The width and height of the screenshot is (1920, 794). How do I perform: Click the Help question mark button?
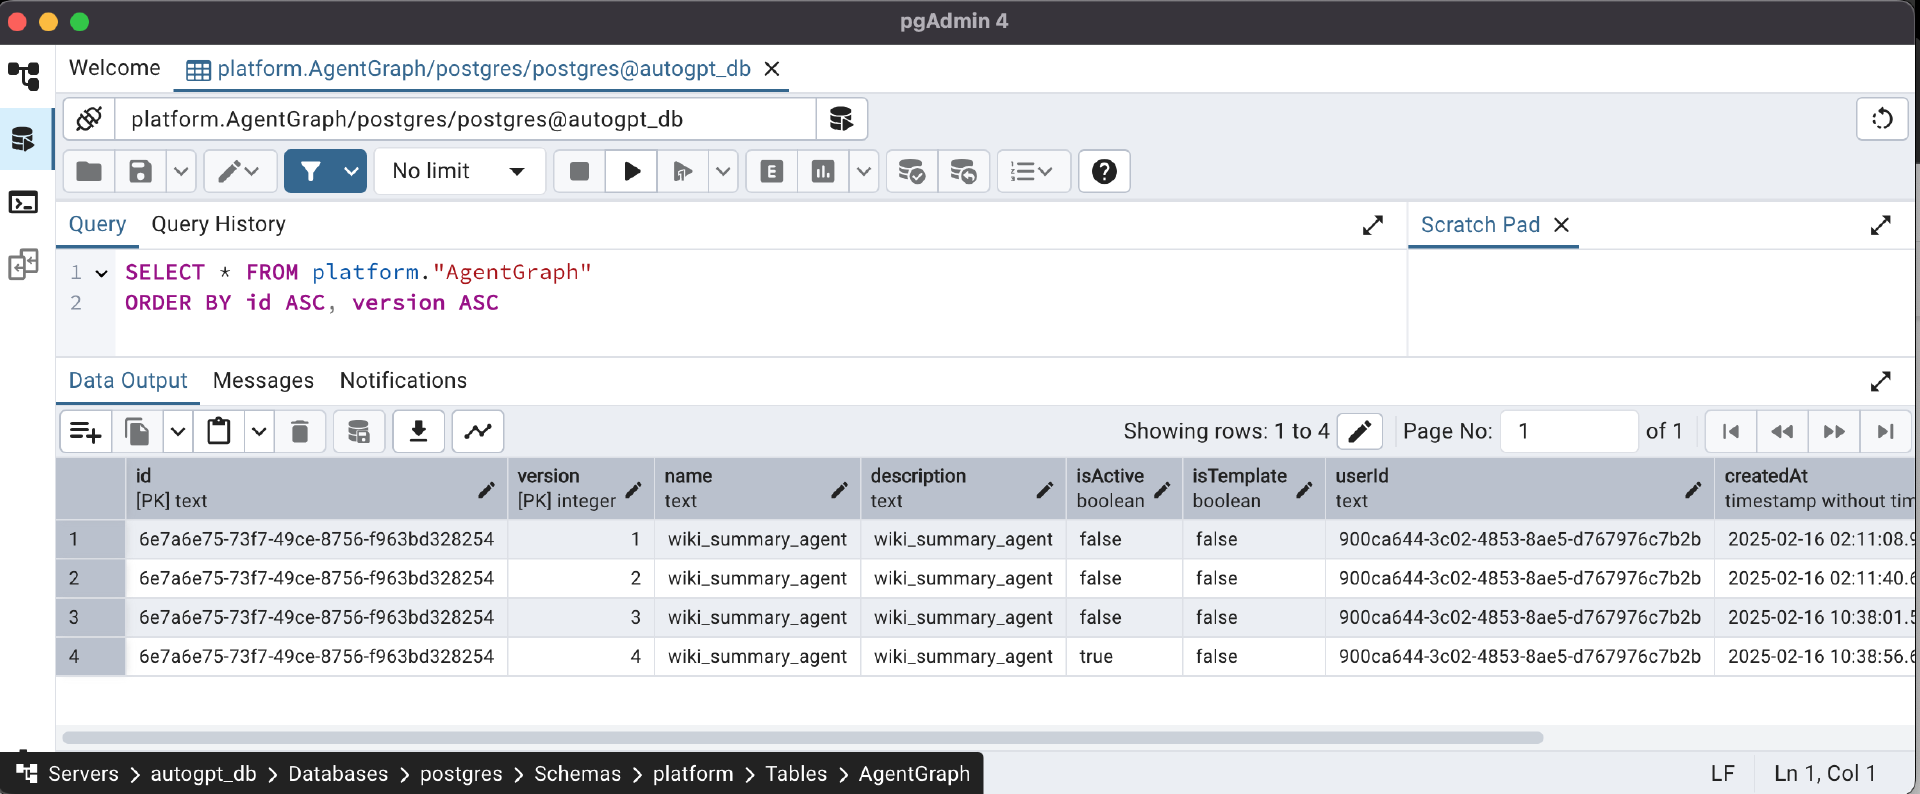[x=1104, y=171]
